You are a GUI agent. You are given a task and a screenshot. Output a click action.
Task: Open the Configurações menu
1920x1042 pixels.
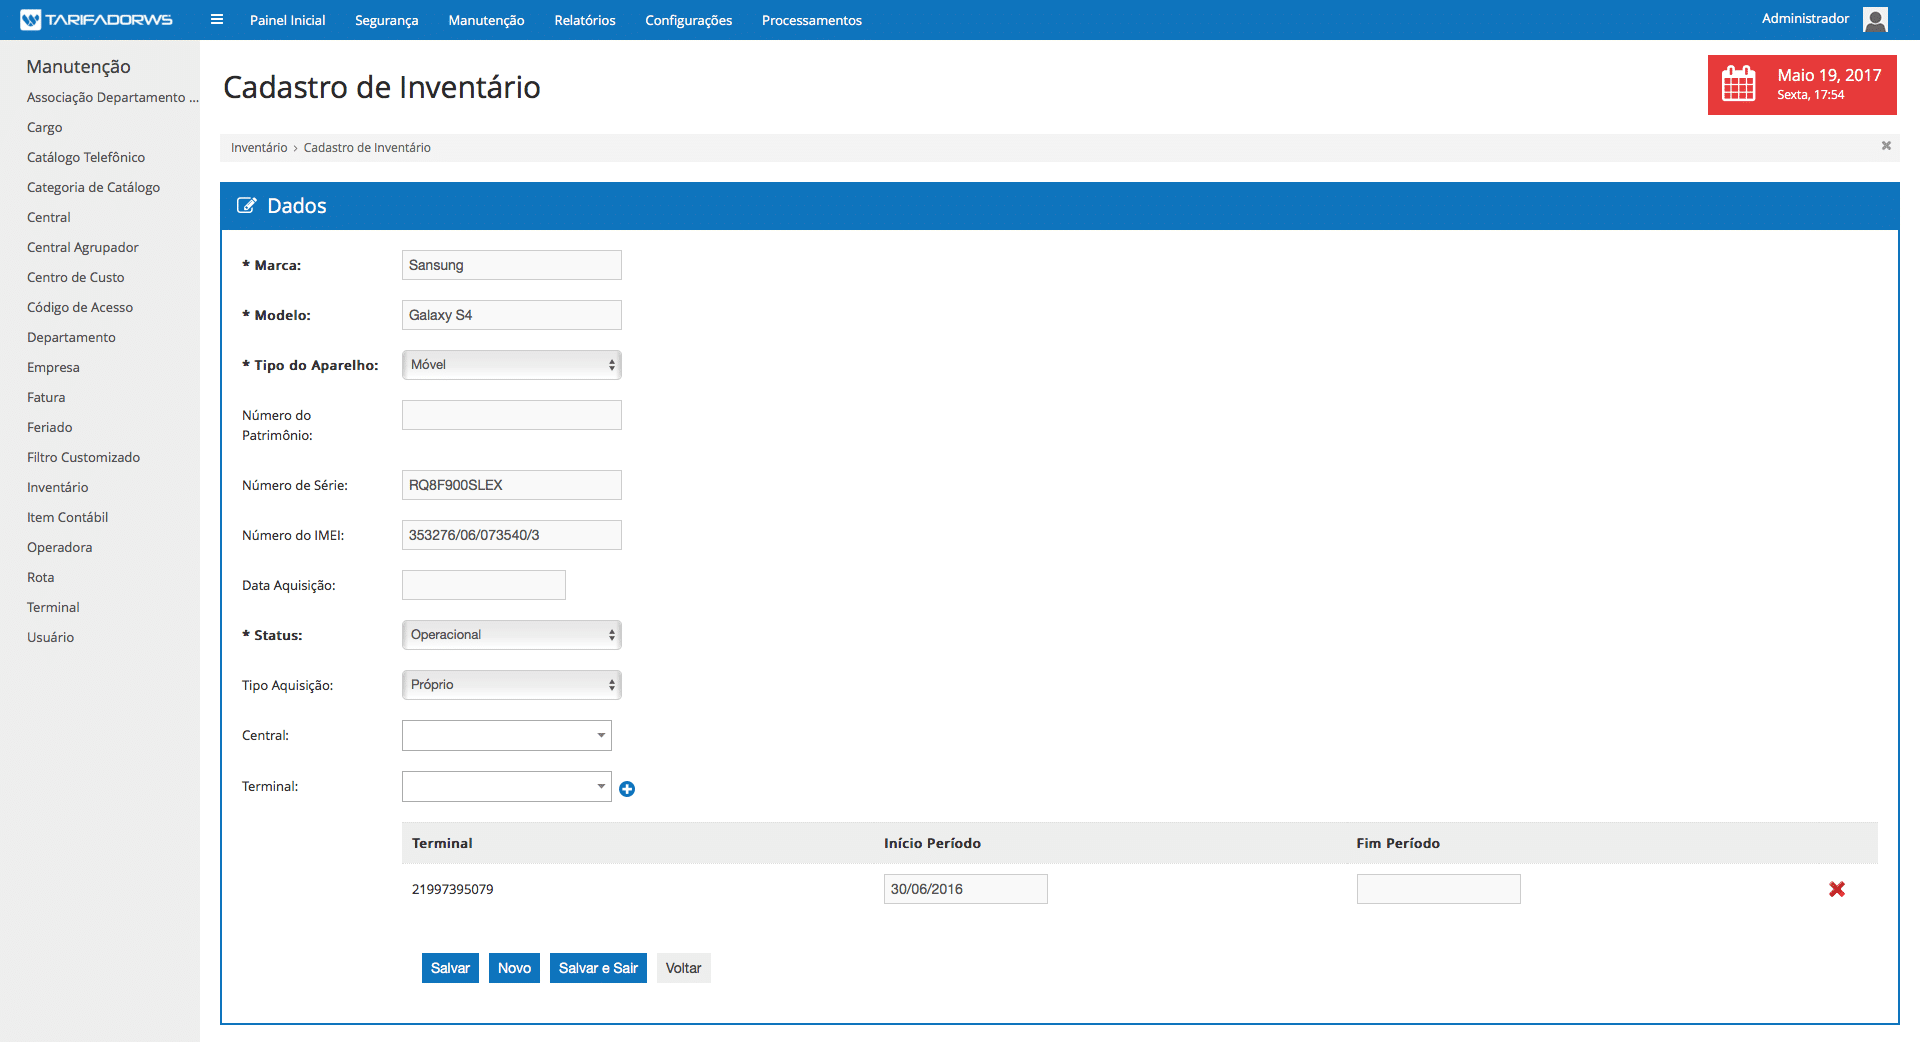coord(688,20)
